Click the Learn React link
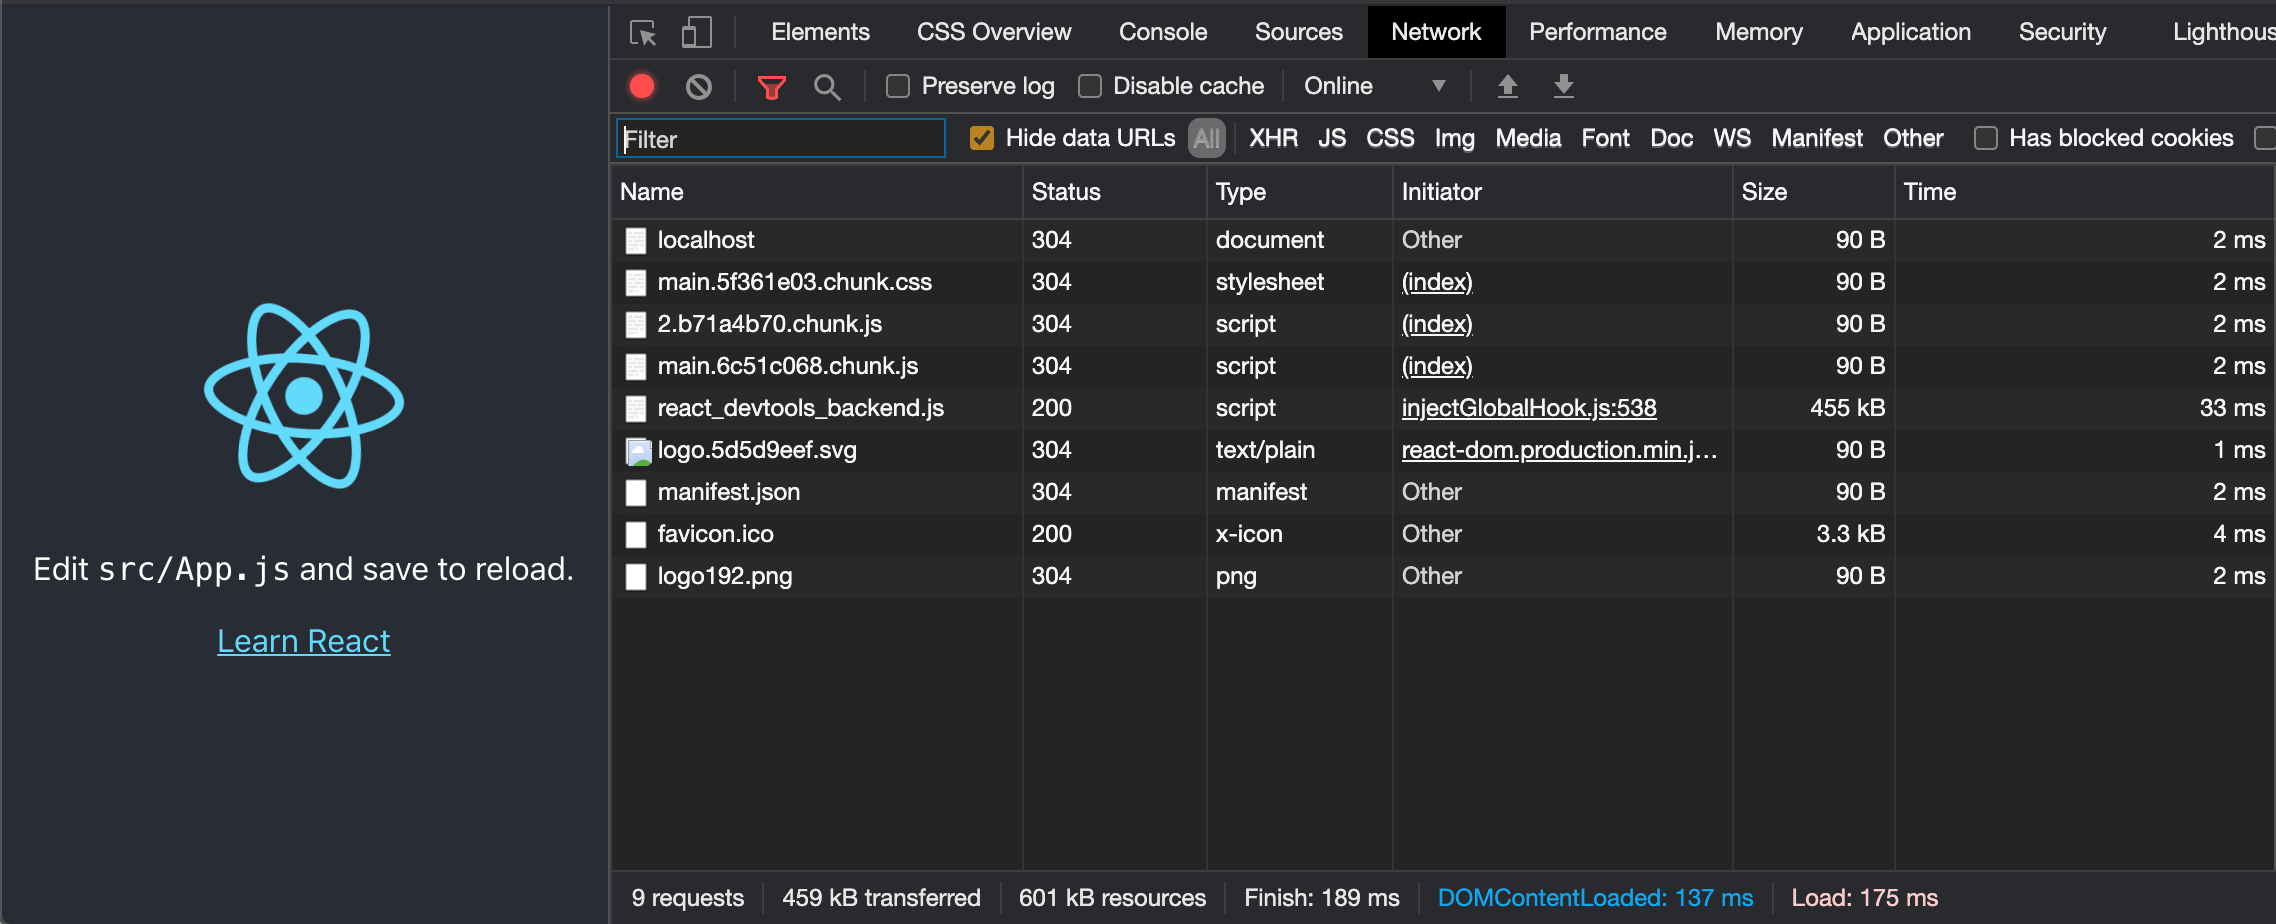This screenshot has width=2276, height=924. pyautogui.click(x=304, y=641)
